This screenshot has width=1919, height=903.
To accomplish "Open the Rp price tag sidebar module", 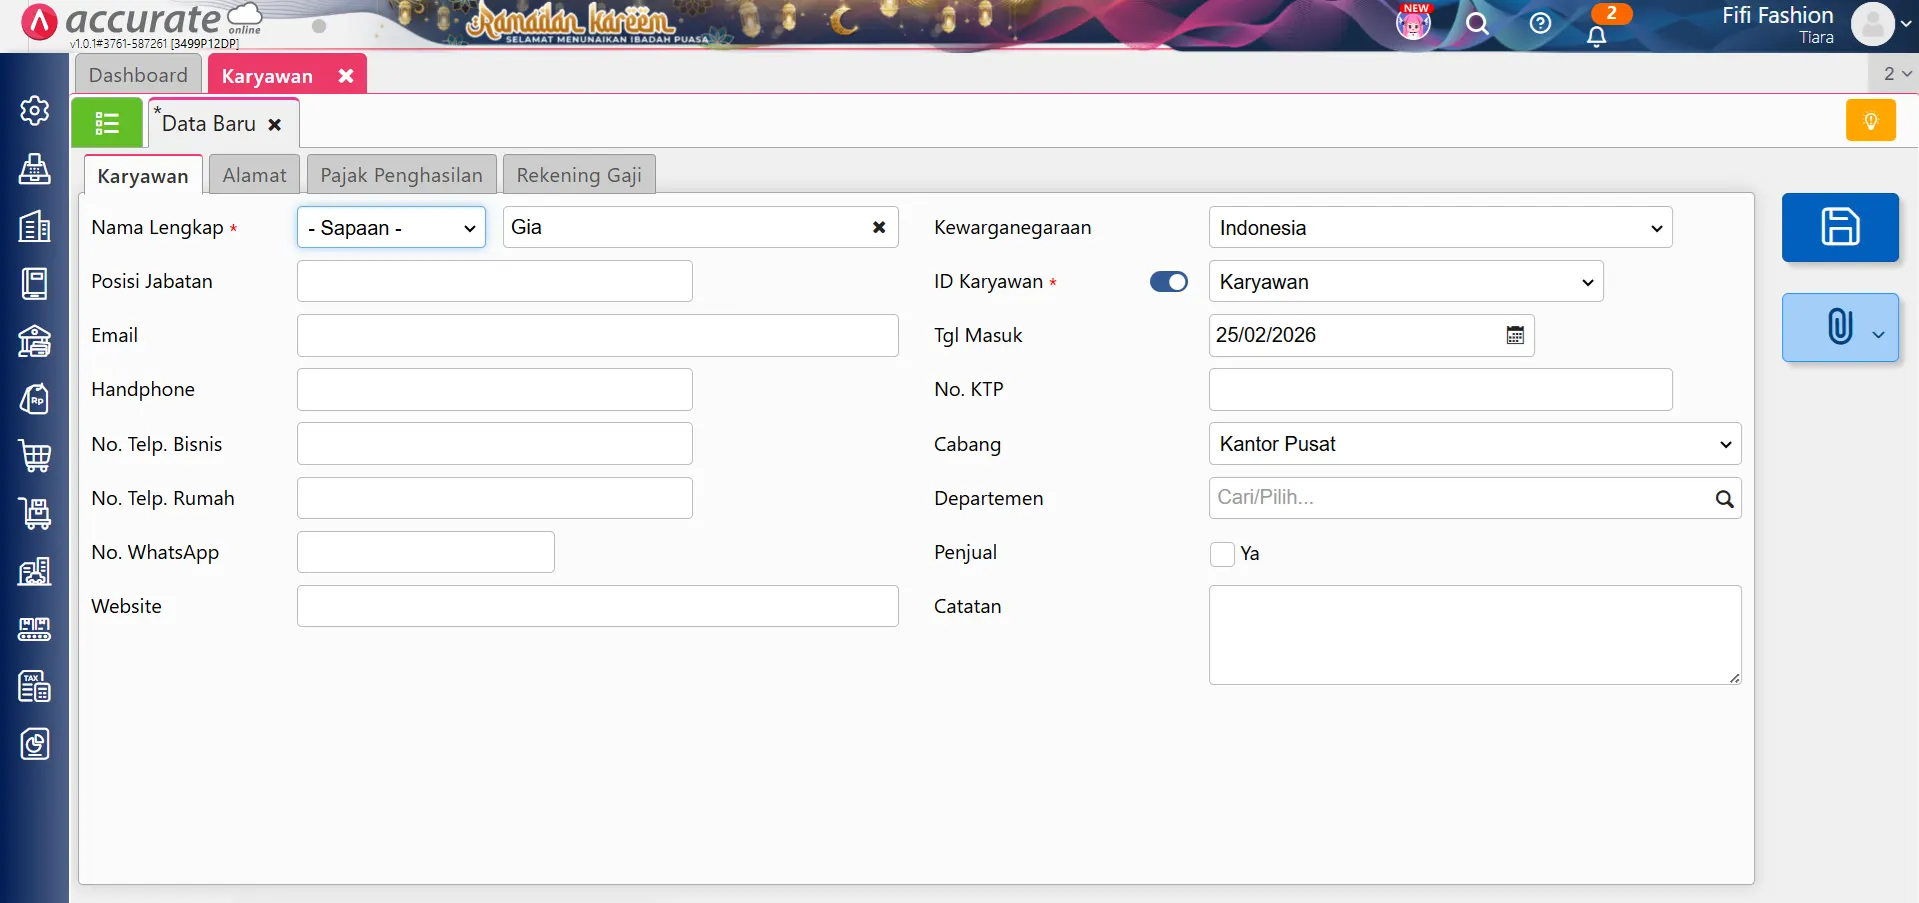I will [x=35, y=399].
